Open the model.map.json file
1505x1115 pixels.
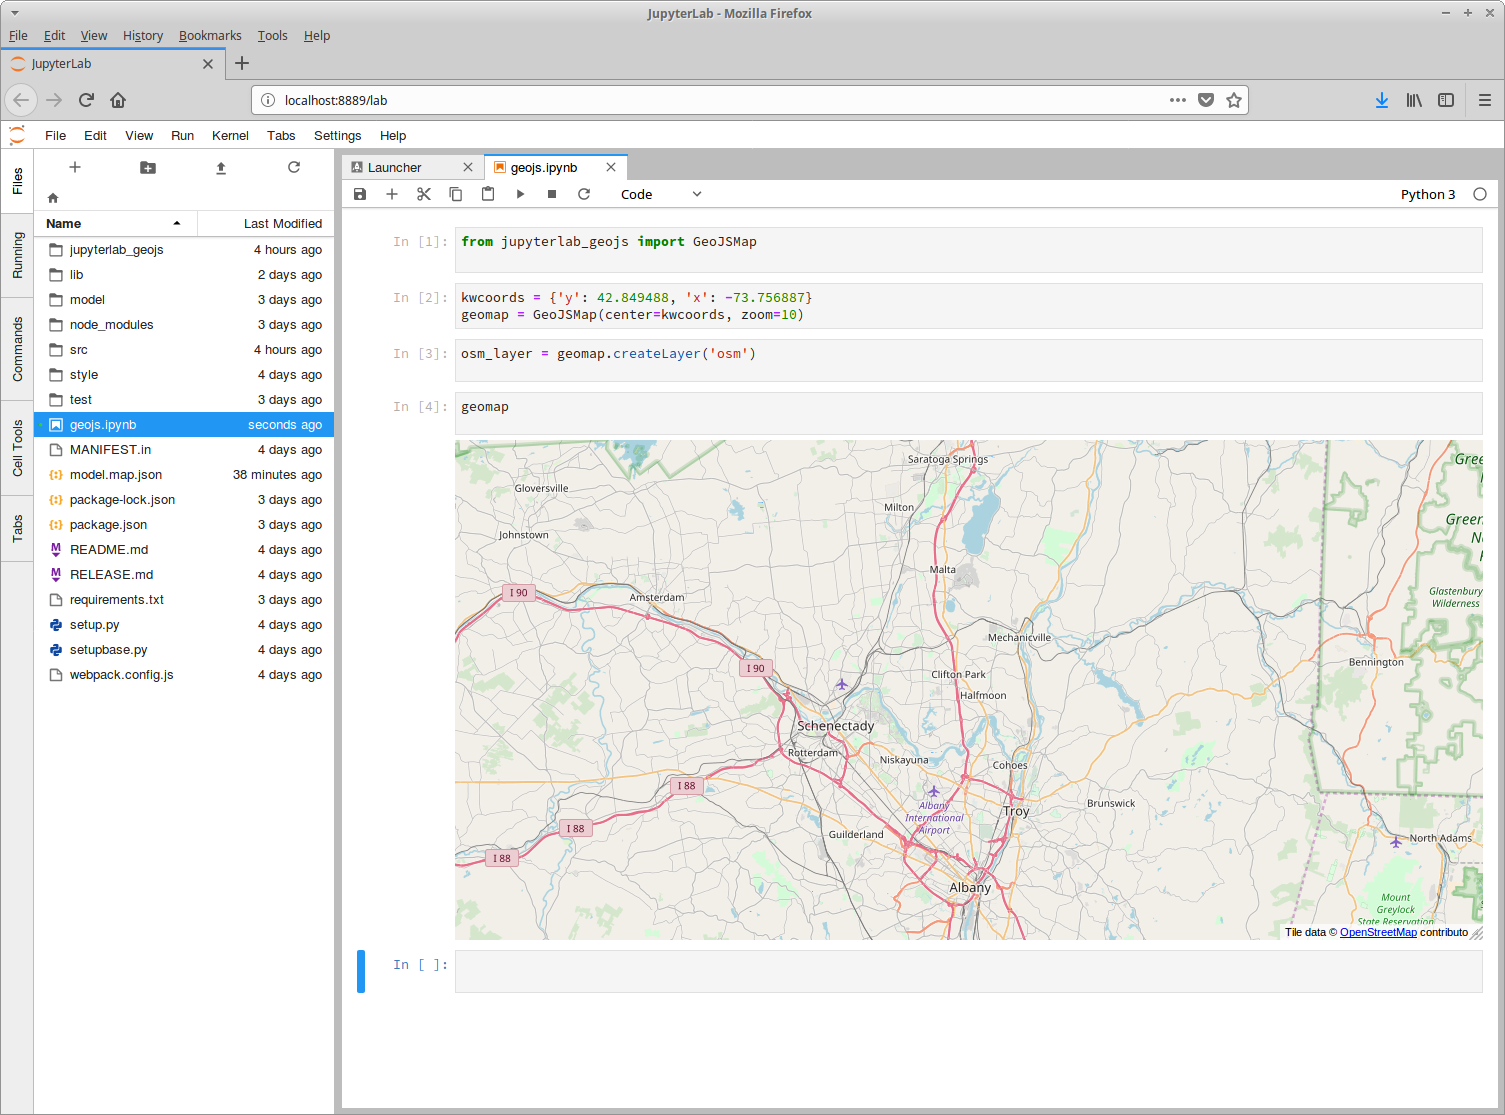click(116, 475)
